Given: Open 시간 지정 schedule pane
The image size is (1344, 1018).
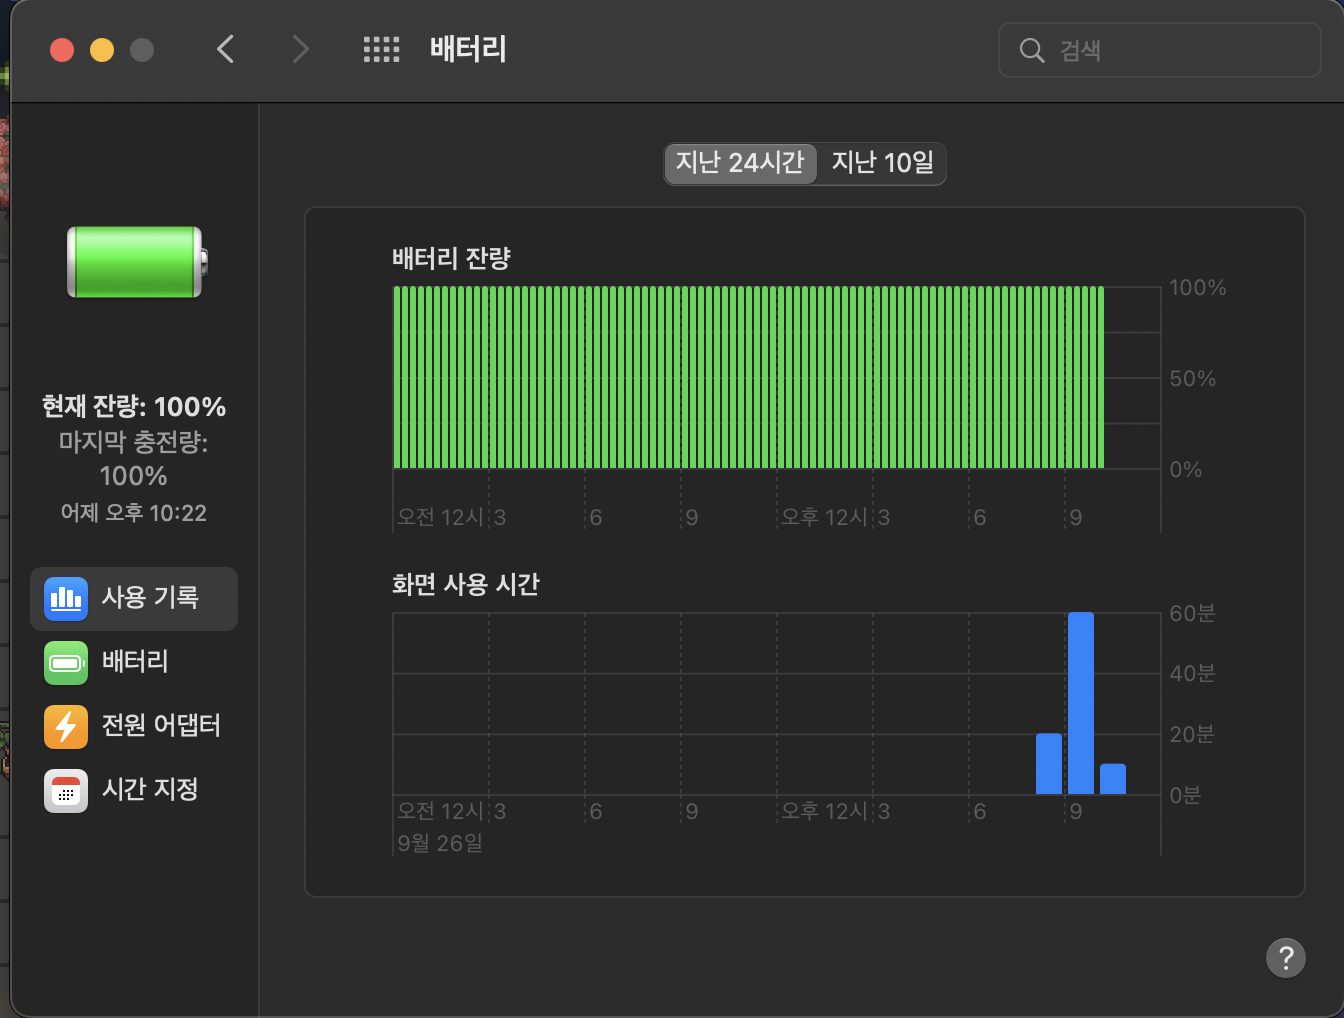Looking at the screenshot, I should (150, 790).
